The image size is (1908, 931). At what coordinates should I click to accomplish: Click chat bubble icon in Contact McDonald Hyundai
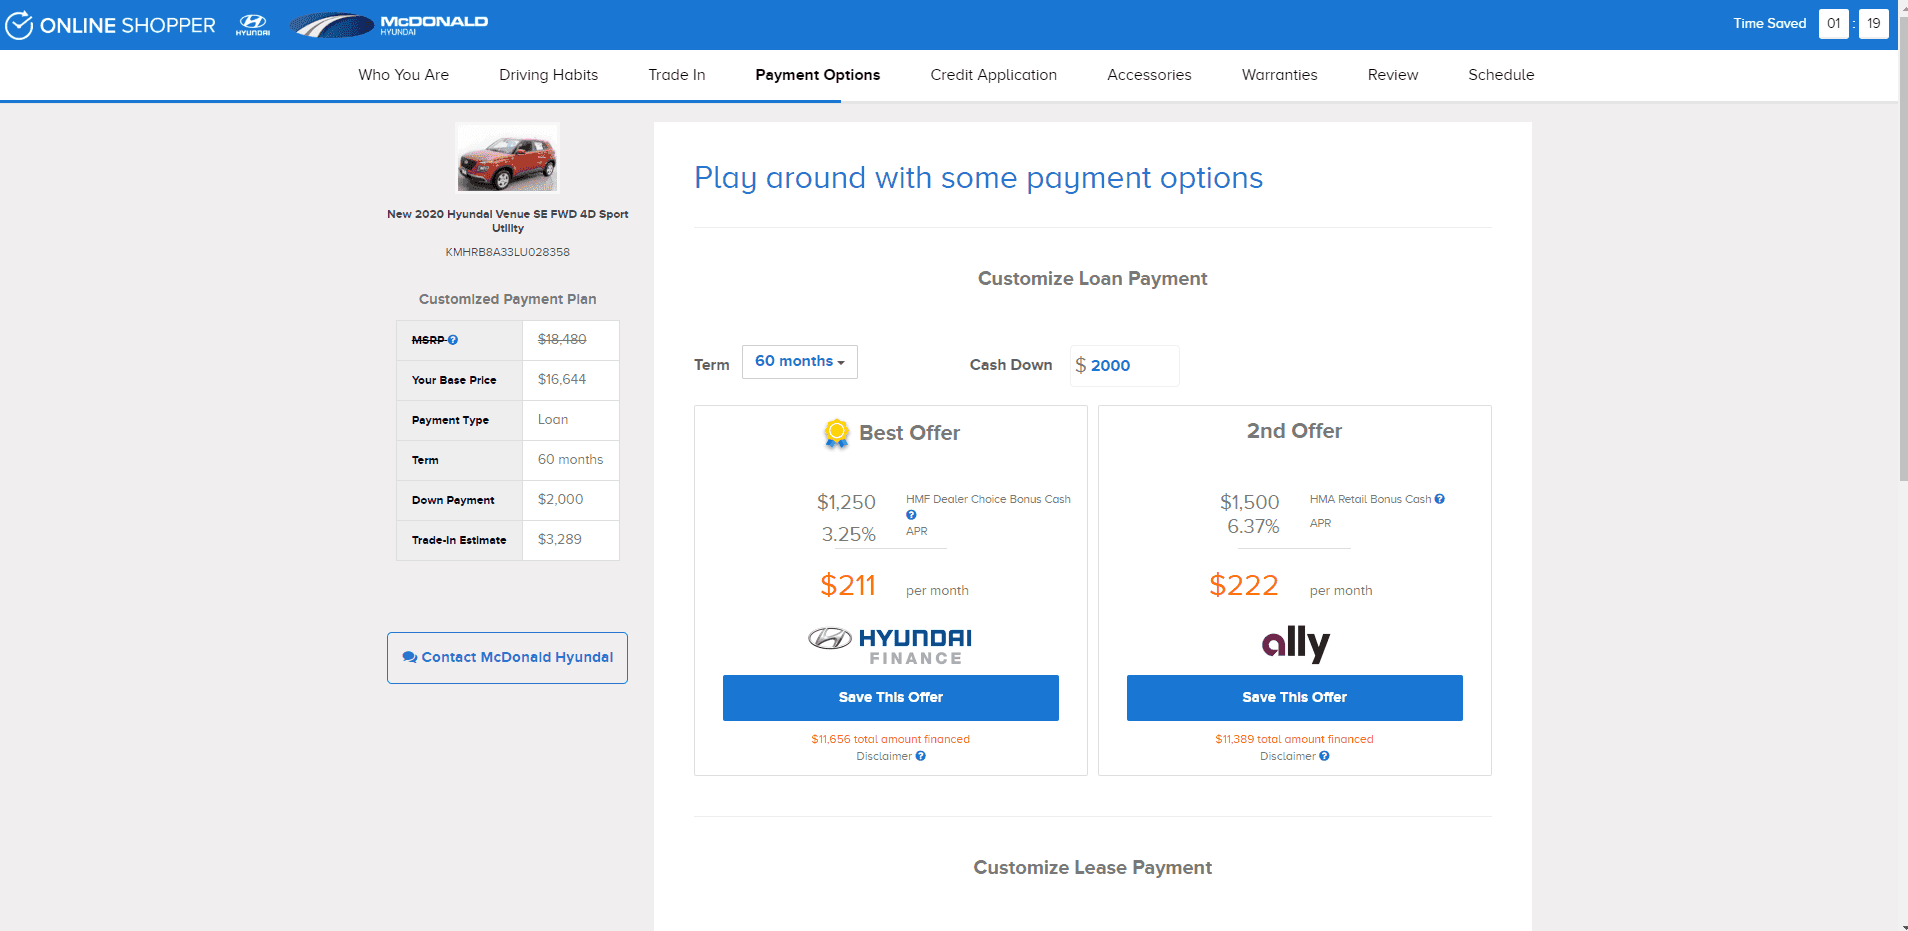410,657
